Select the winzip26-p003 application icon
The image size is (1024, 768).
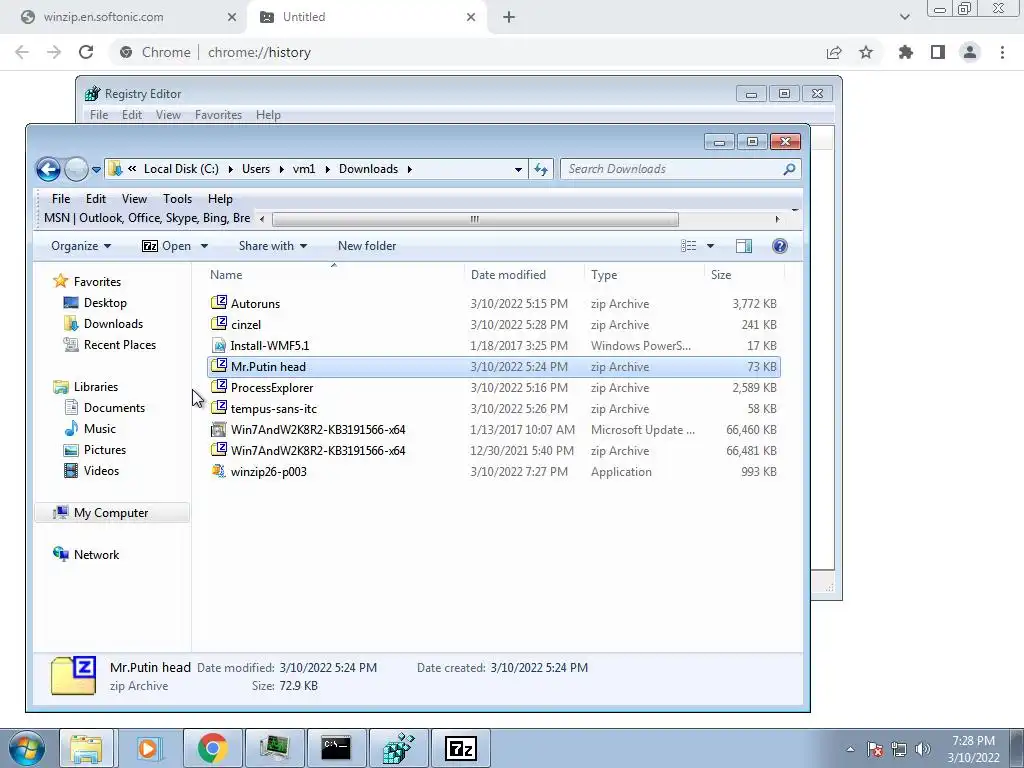(219, 472)
